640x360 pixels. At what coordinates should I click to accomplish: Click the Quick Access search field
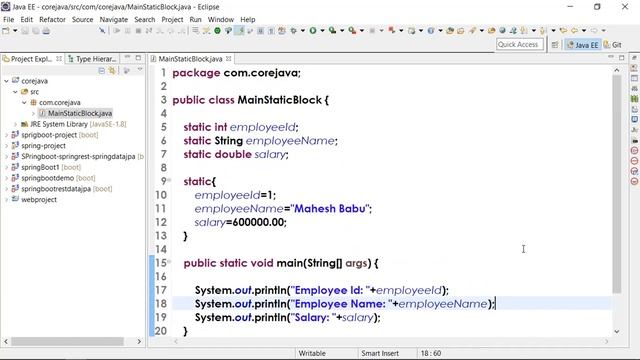click(x=520, y=44)
